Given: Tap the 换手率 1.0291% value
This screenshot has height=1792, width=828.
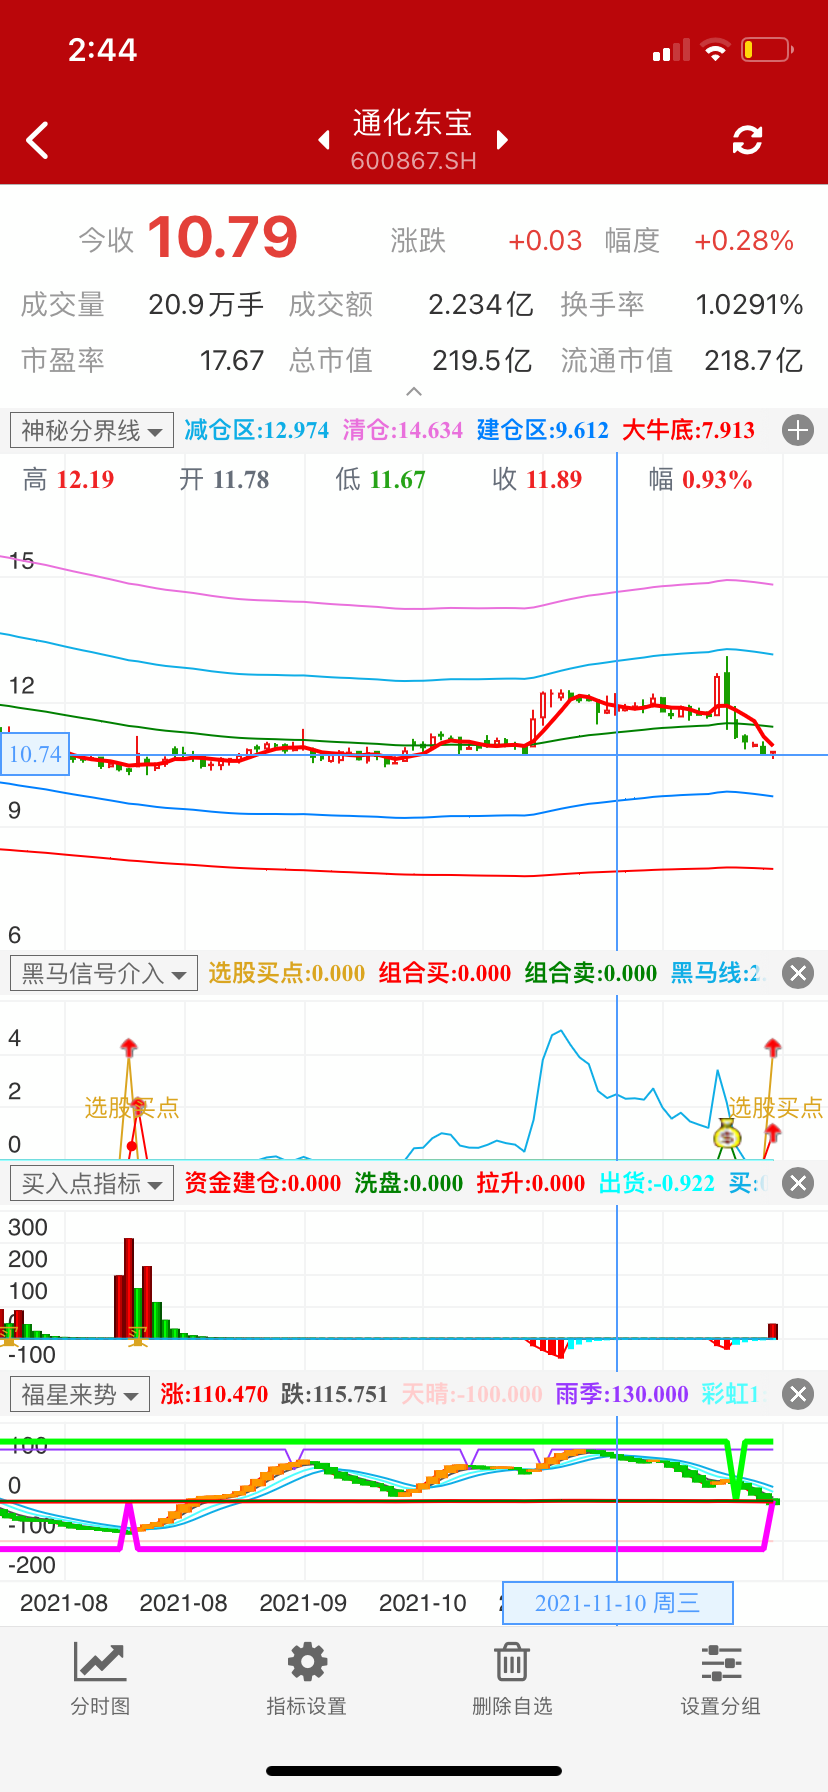Looking at the screenshot, I should (749, 304).
